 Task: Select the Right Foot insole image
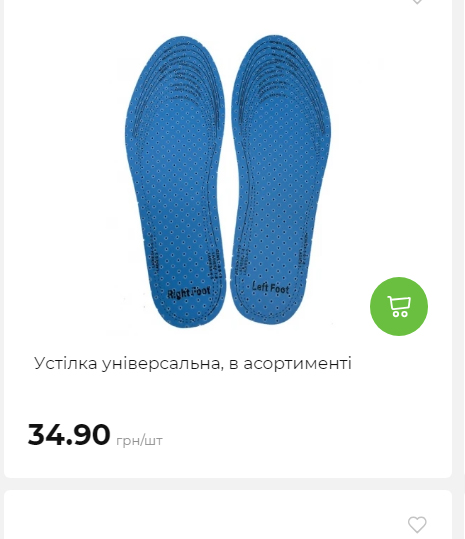175,182
